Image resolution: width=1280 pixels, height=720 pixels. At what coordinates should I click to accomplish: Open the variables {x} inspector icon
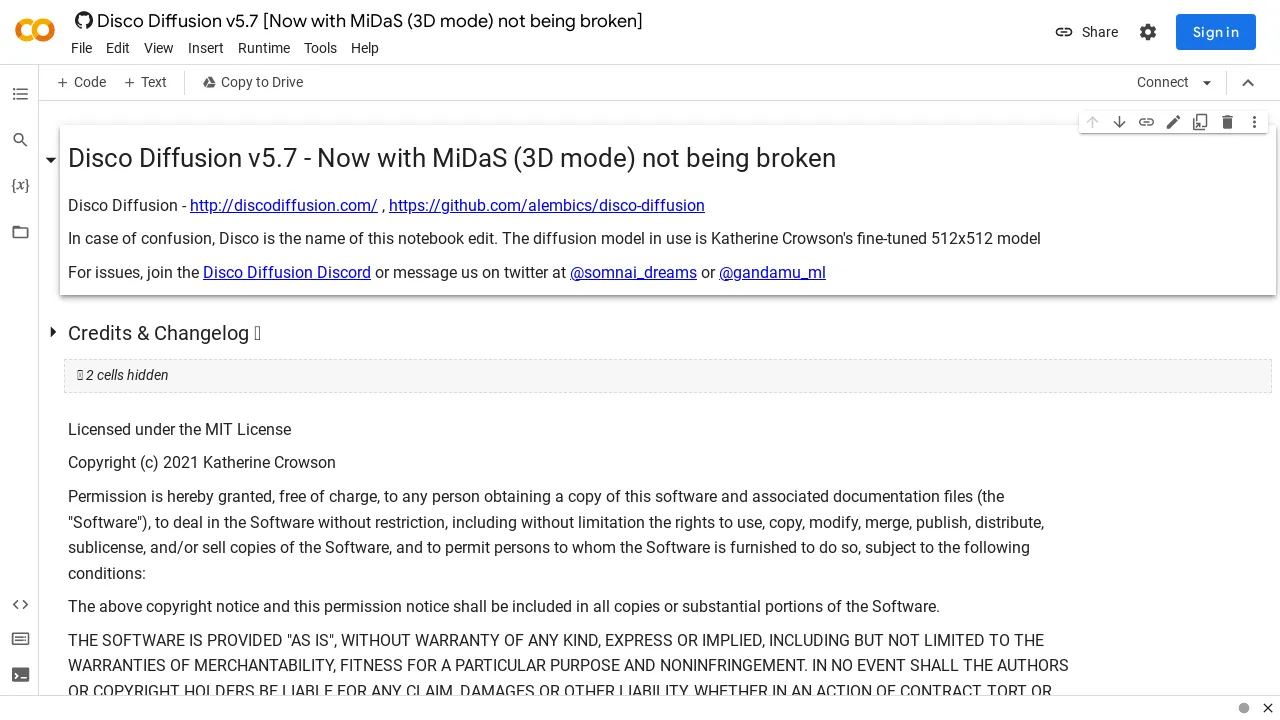[x=20, y=186]
